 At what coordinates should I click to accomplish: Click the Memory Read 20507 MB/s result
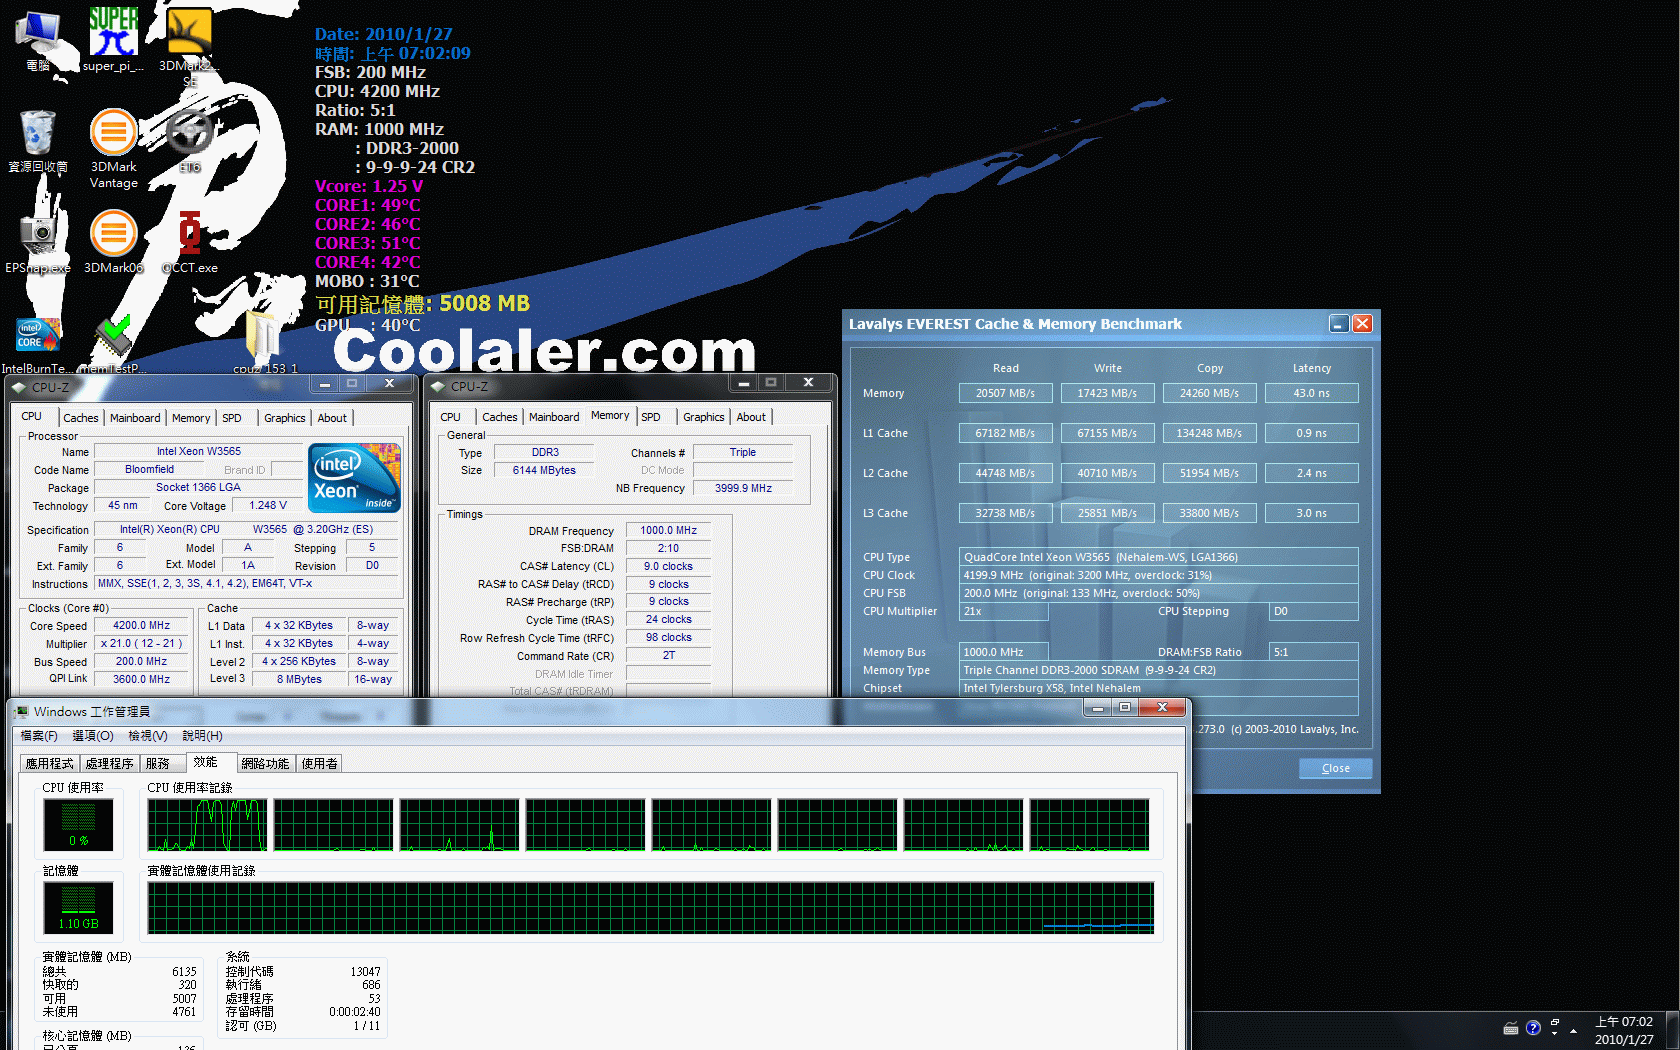[1005, 393]
